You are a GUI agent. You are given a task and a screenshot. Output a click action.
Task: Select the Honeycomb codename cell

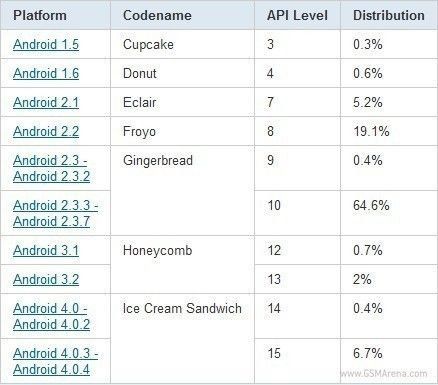[183, 265]
